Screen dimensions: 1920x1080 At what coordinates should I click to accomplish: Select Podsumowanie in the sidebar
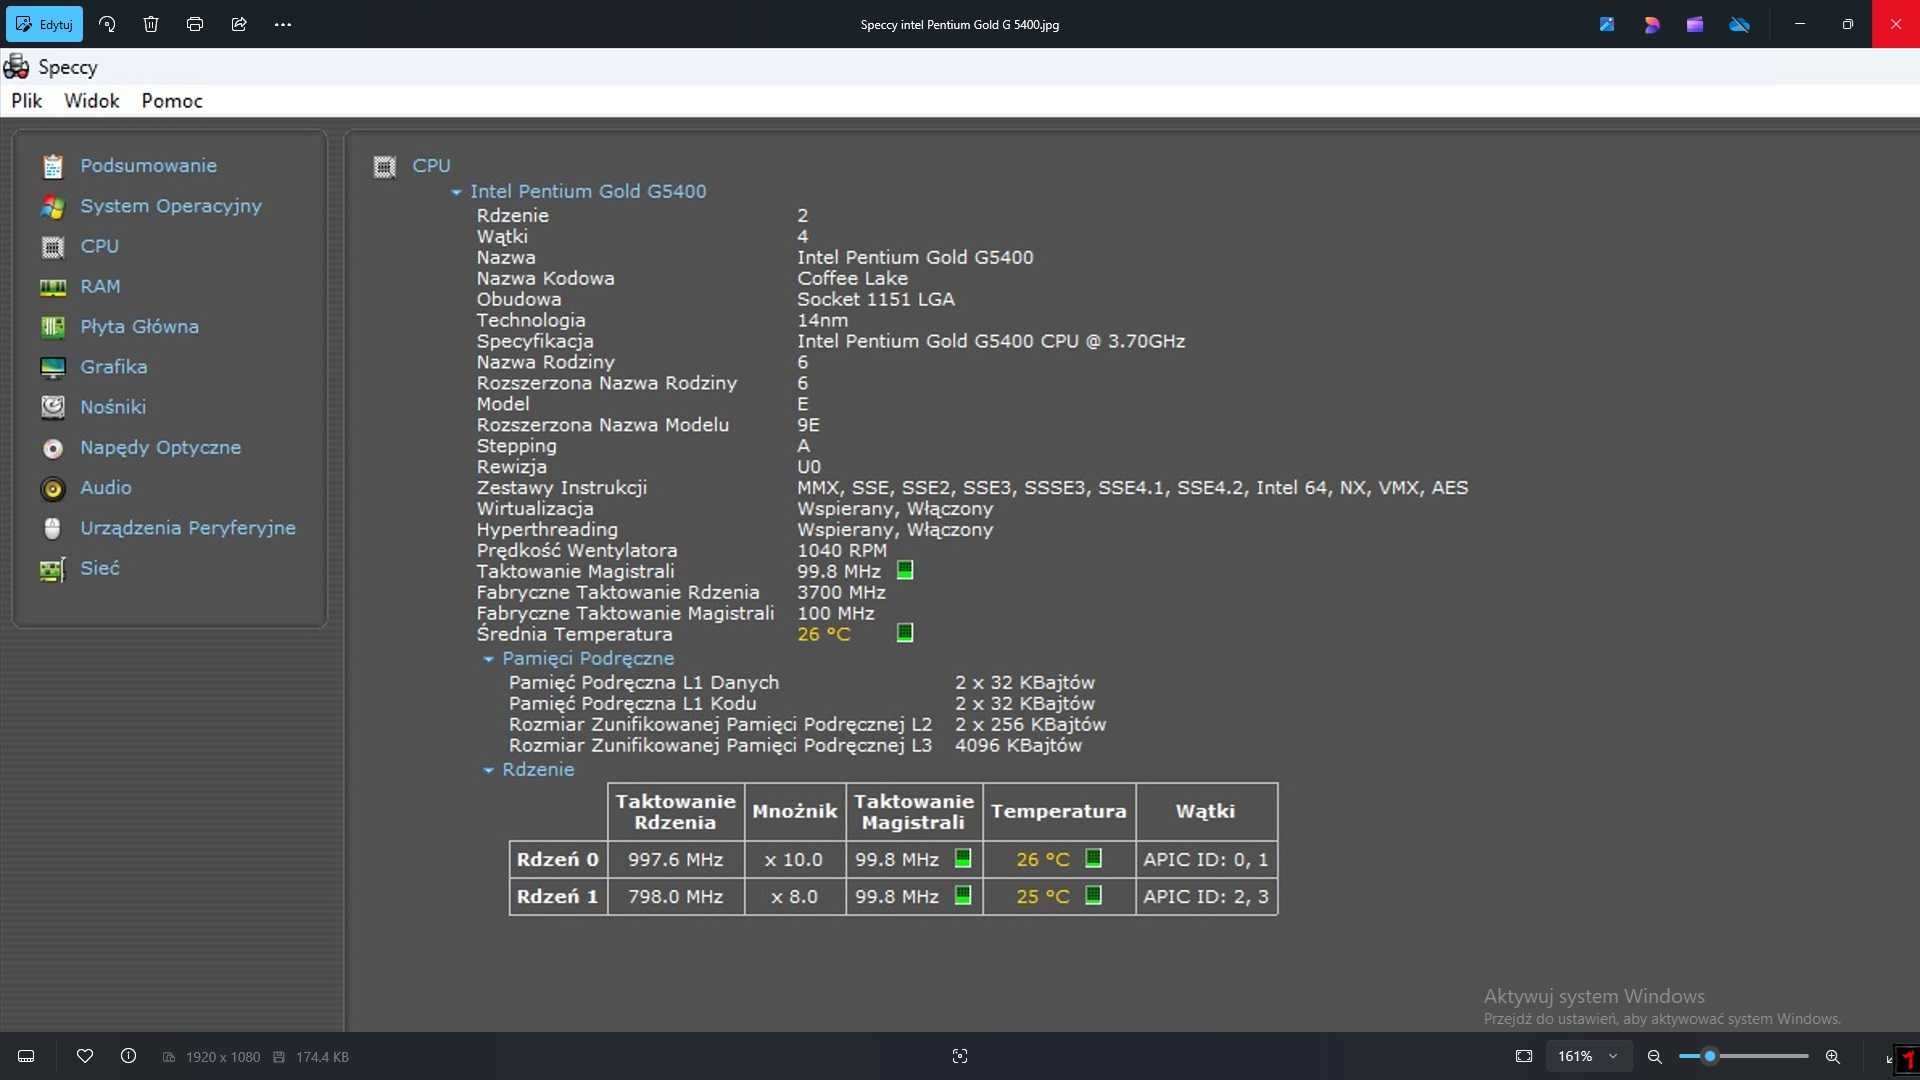pyautogui.click(x=148, y=166)
